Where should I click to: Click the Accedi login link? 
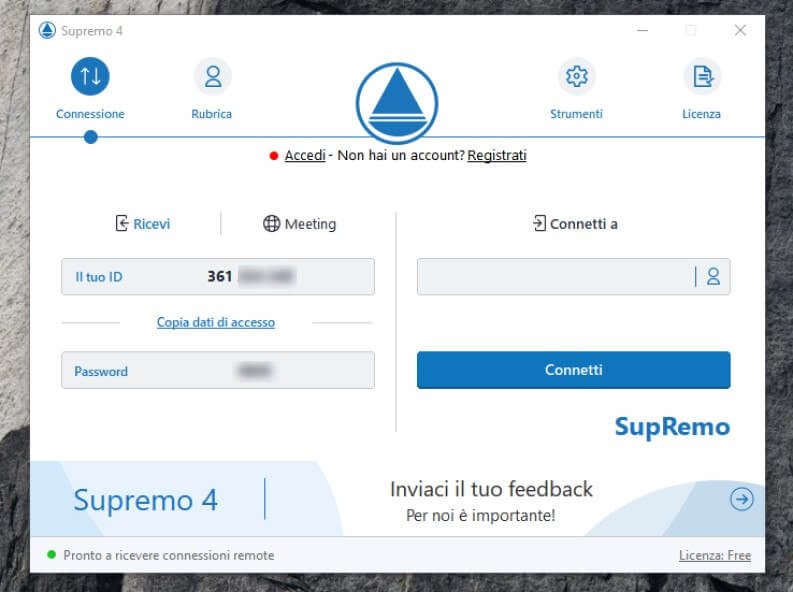click(x=305, y=155)
